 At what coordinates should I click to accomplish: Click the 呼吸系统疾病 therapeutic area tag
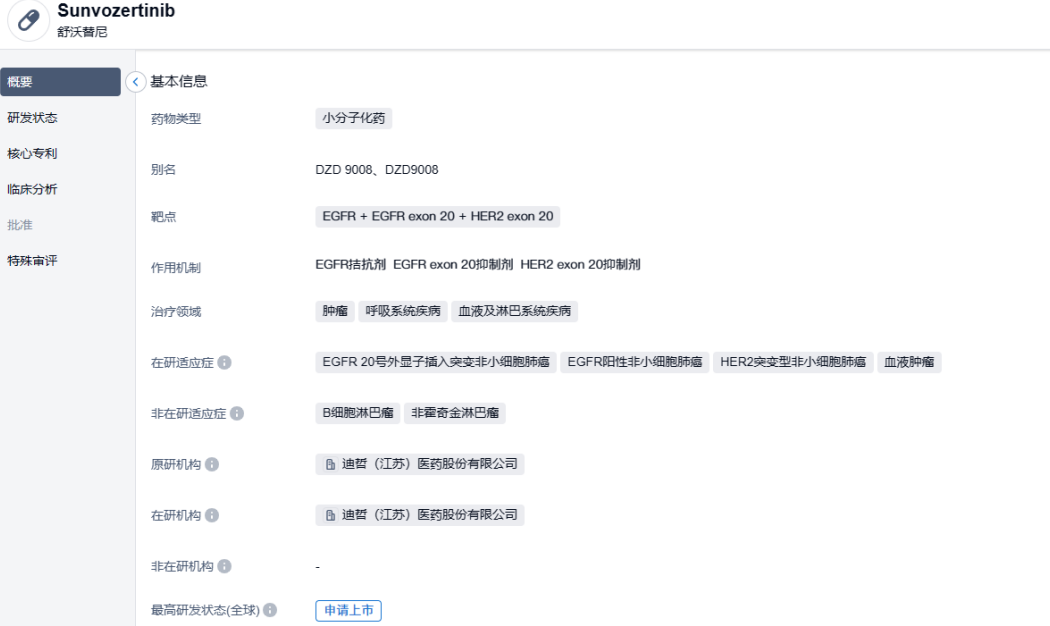tap(403, 311)
